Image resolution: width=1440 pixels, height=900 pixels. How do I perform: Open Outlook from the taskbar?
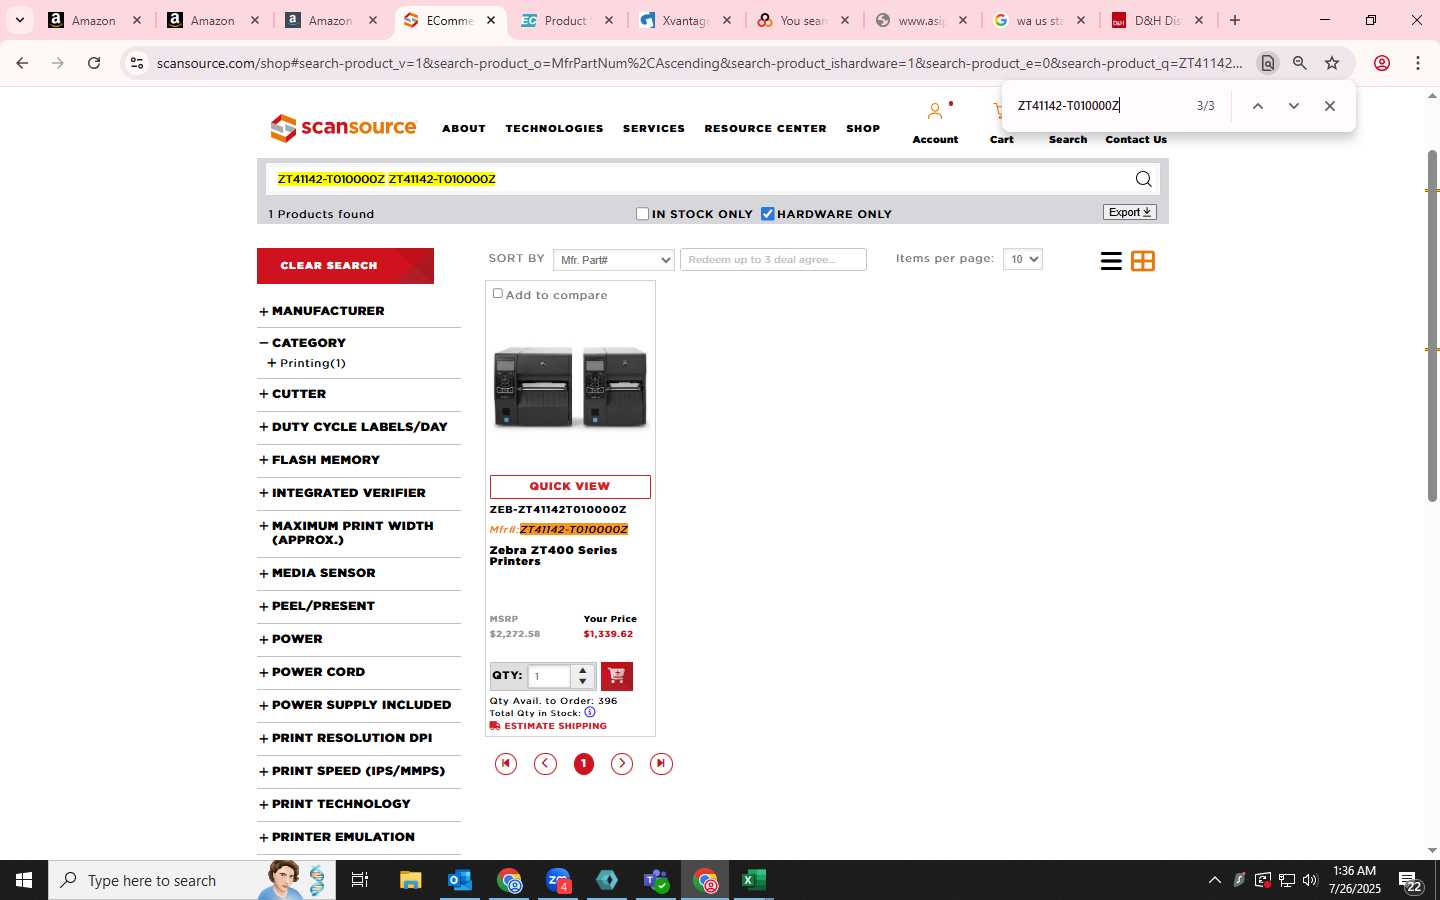click(460, 880)
